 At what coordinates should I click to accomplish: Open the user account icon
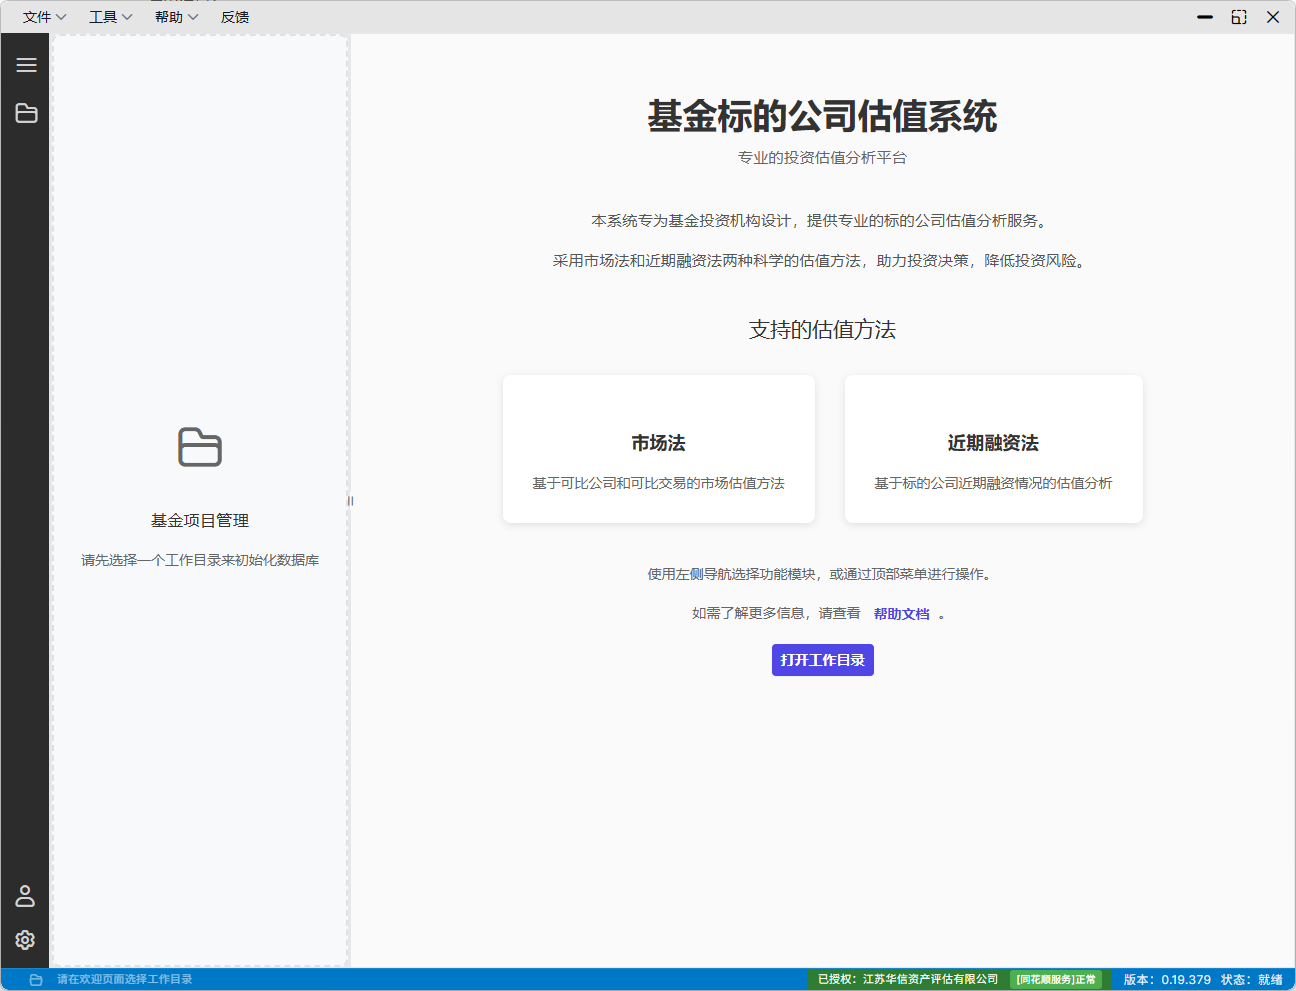tap(25, 895)
